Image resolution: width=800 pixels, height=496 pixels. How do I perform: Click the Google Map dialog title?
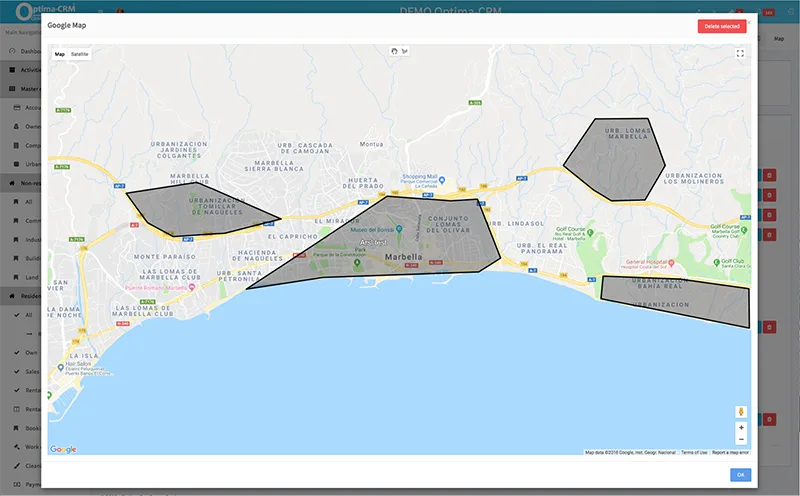(x=67, y=25)
